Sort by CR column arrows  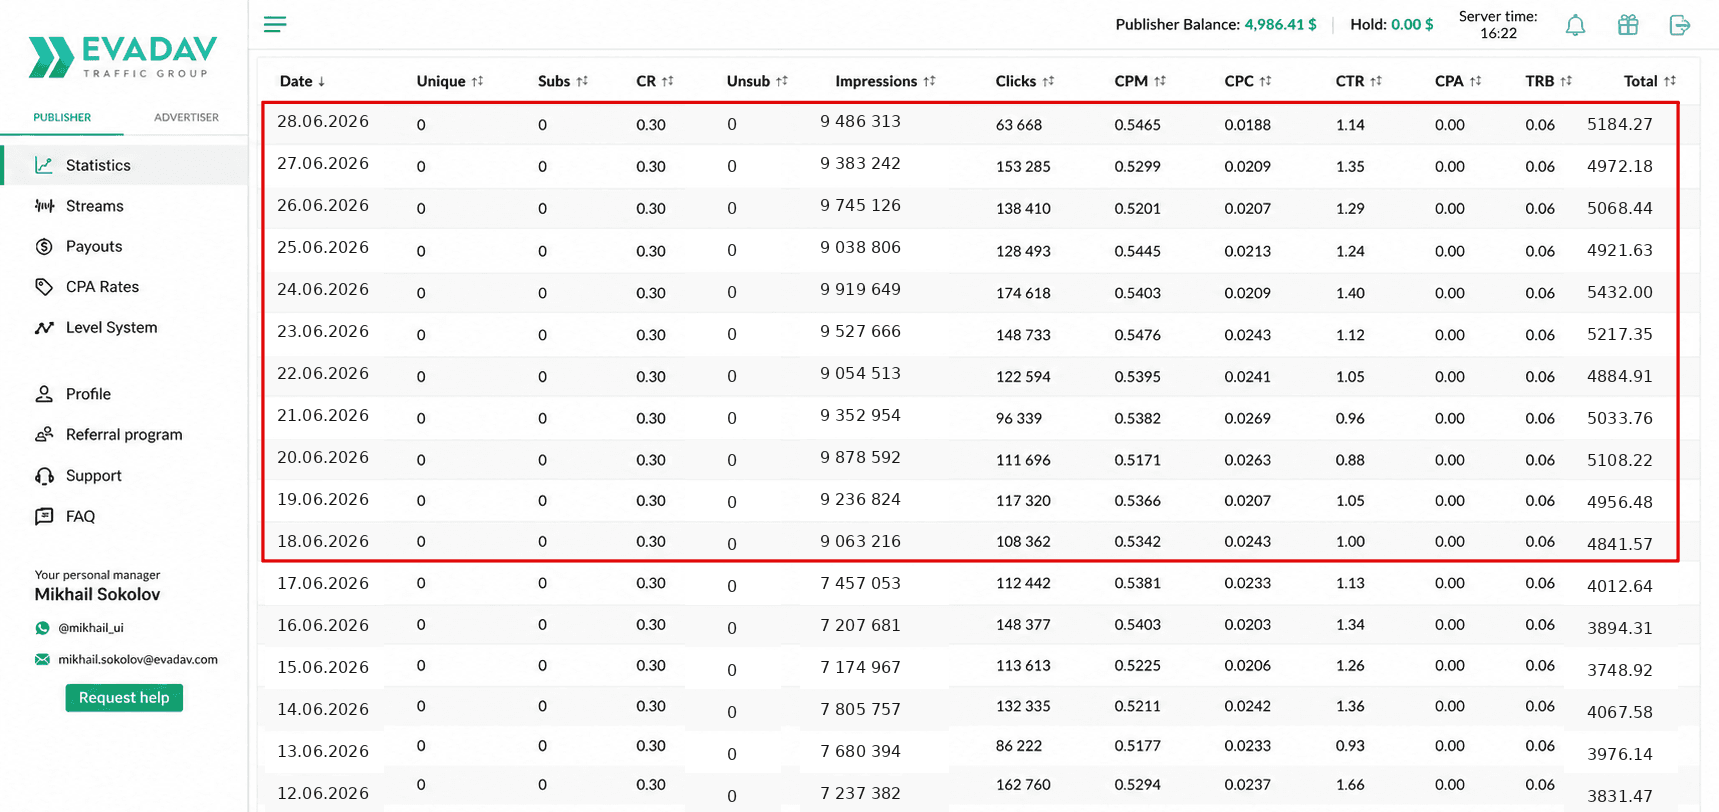(668, 81)
